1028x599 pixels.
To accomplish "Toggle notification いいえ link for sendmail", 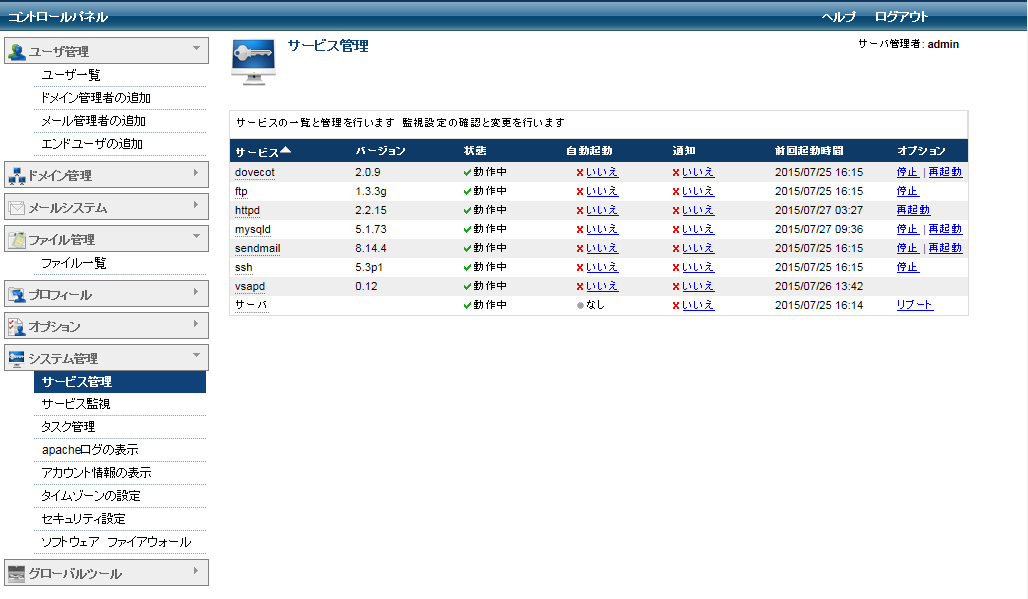I will [x=698, y=248].
